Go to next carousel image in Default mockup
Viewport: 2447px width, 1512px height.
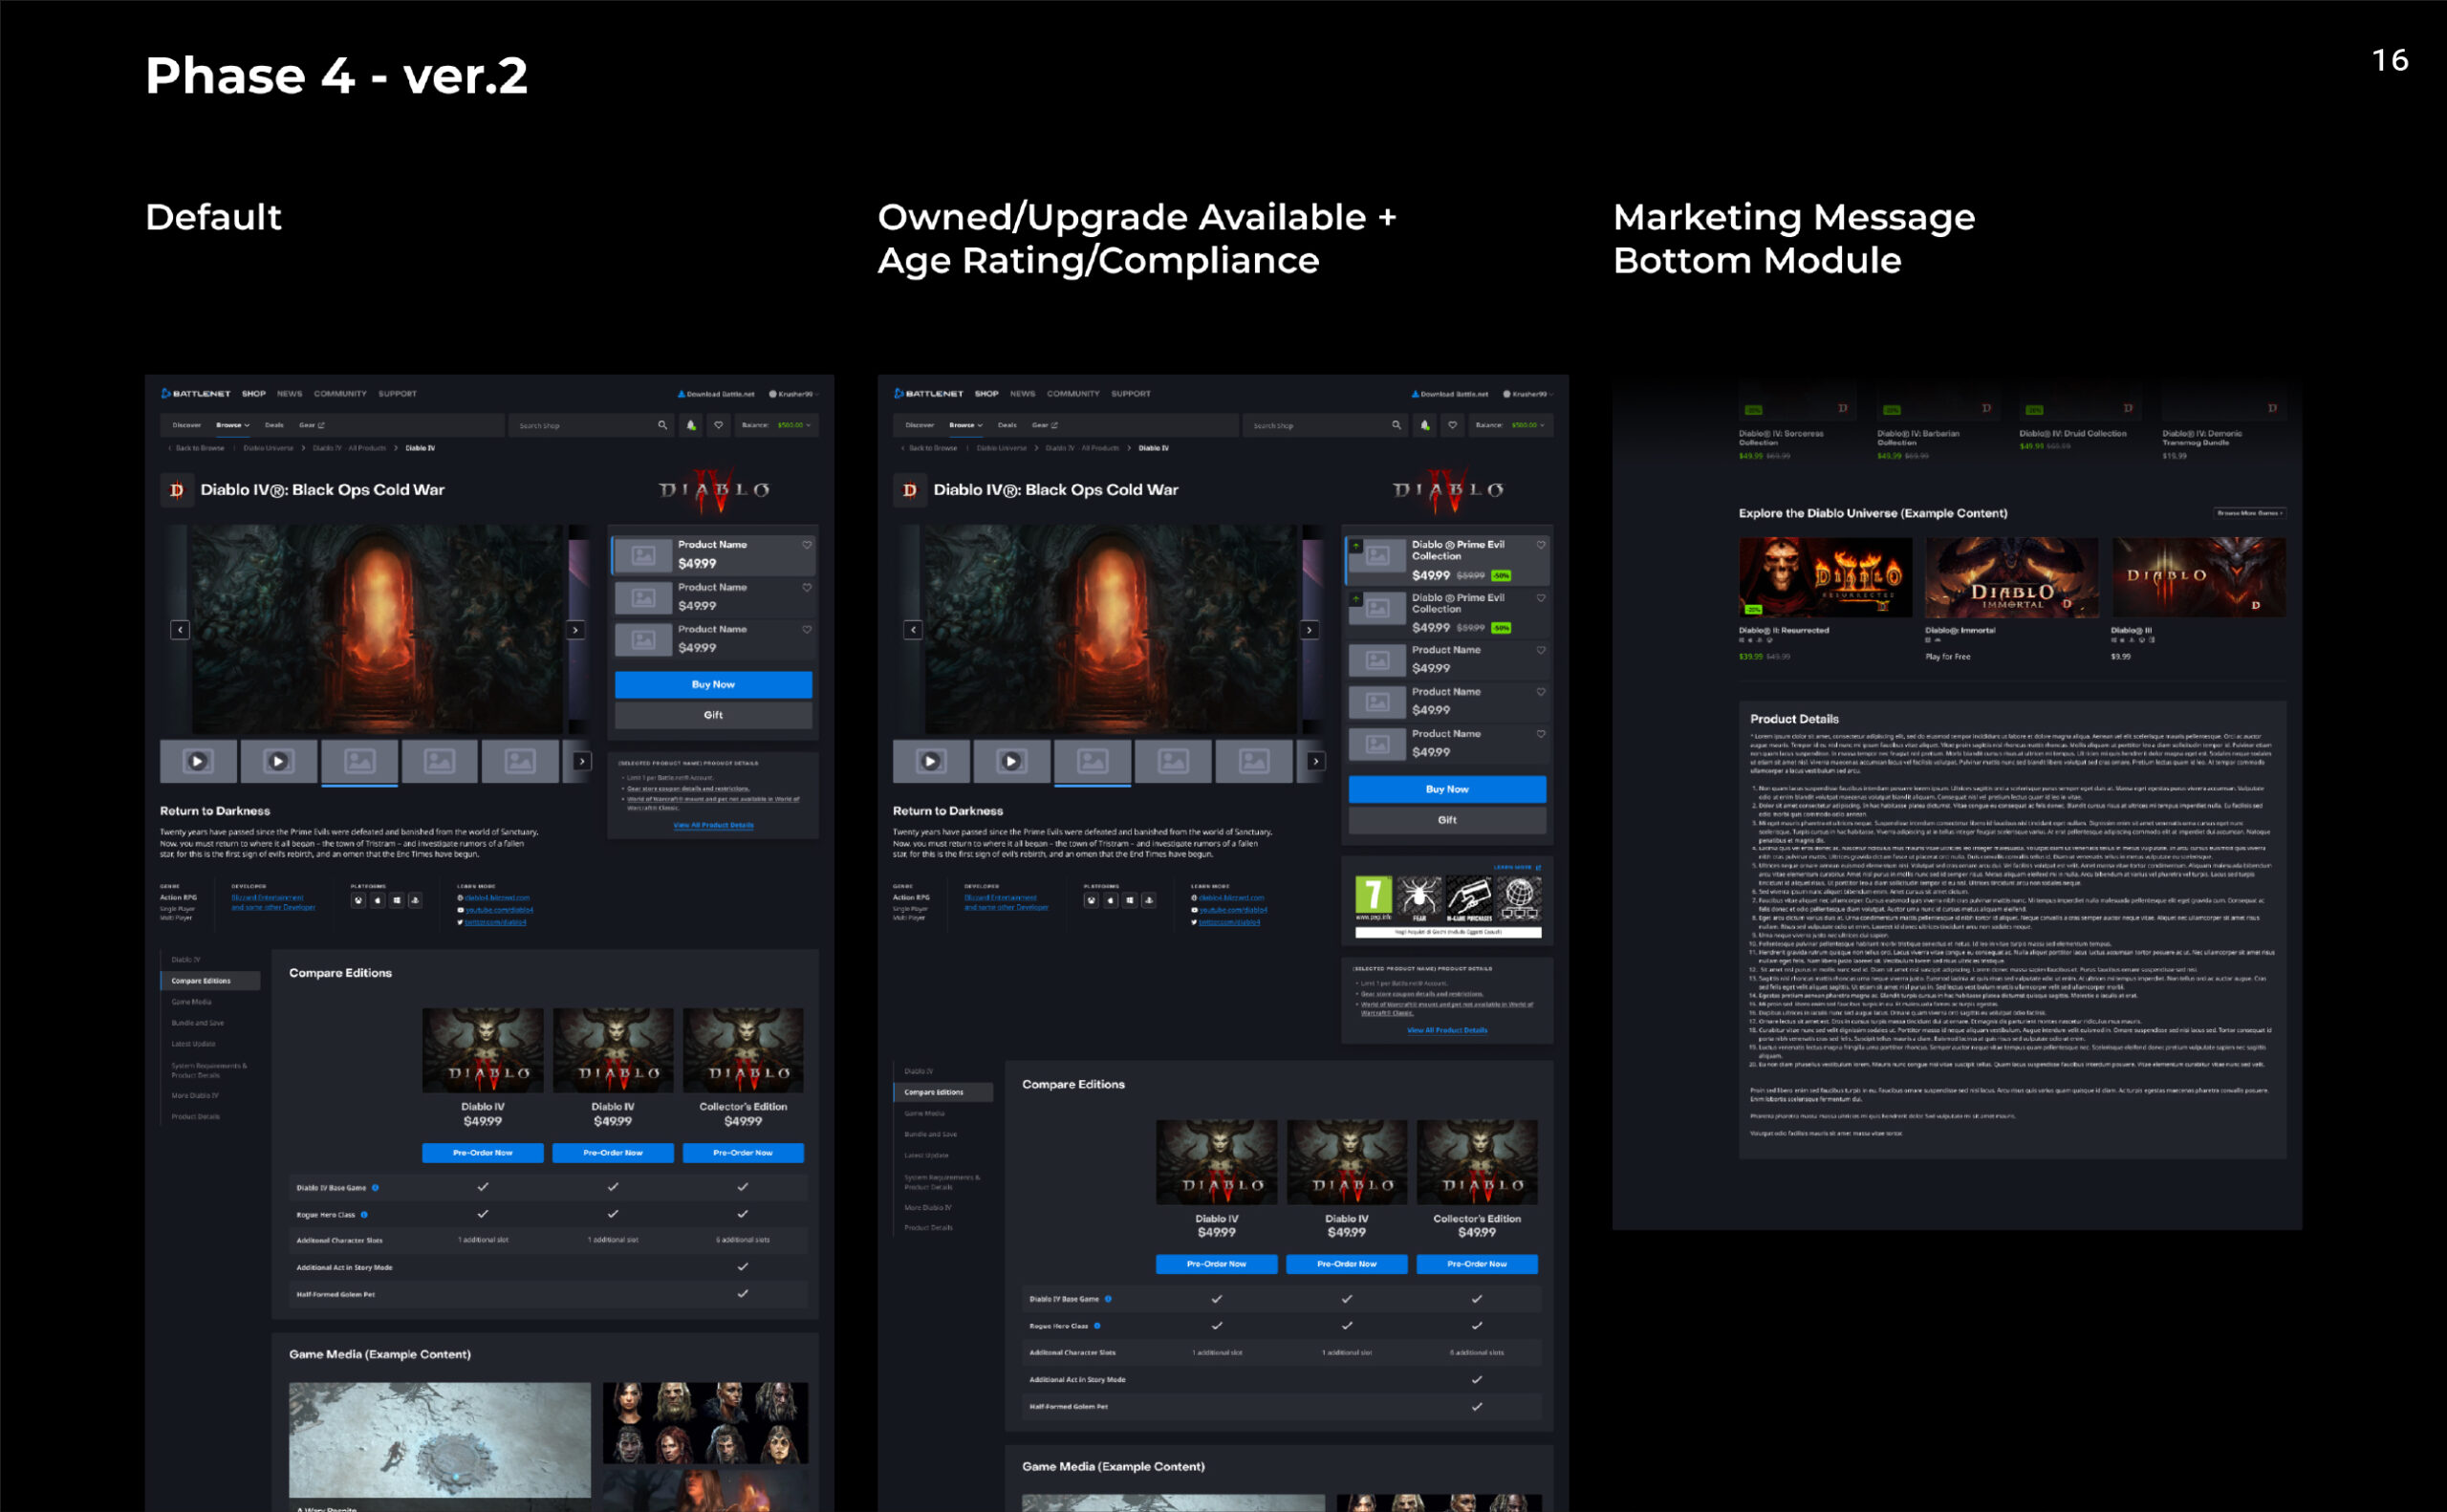pos(575,630)
